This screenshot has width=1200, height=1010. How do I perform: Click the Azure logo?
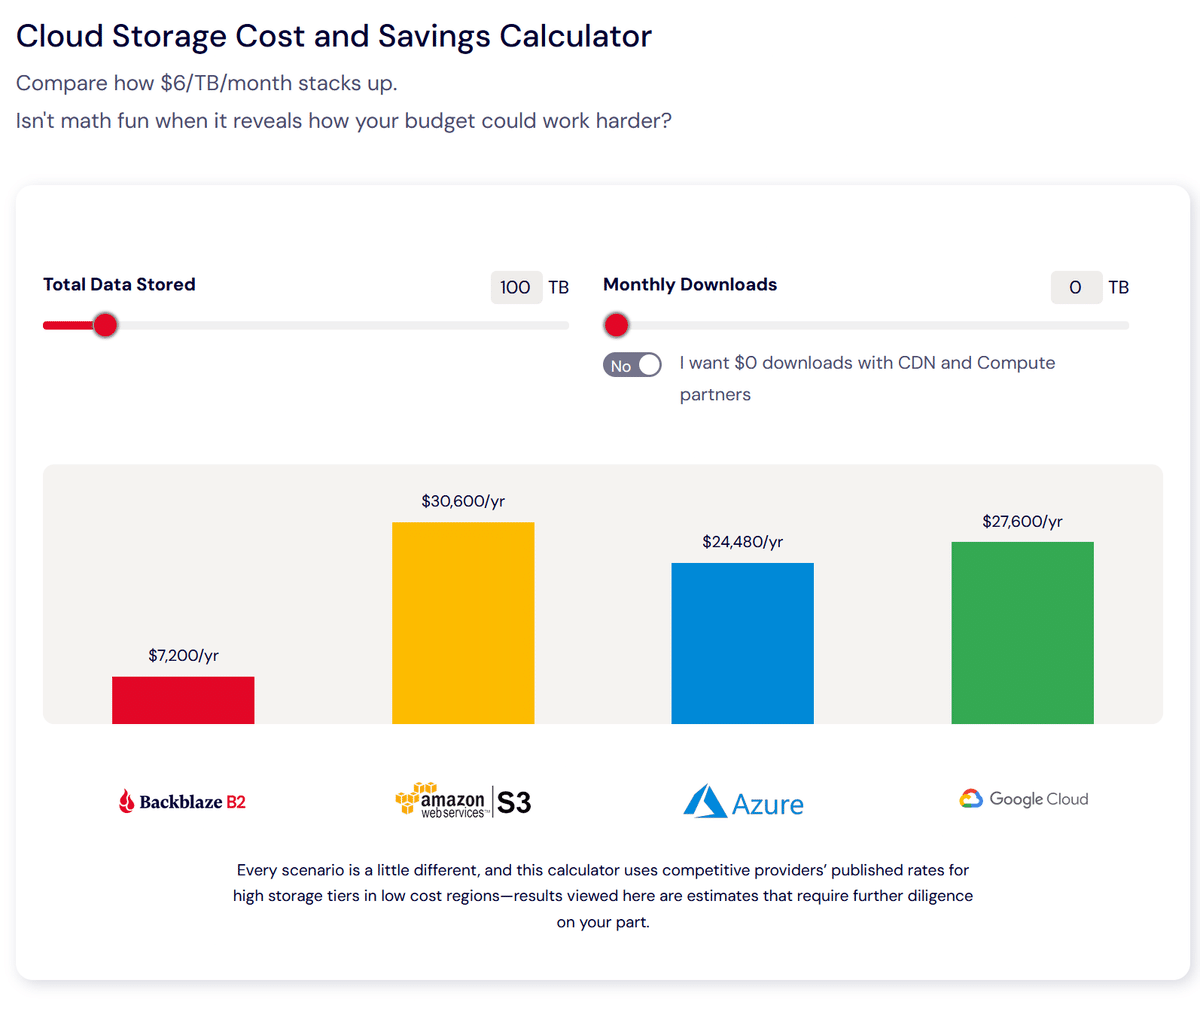click(743, 802)
